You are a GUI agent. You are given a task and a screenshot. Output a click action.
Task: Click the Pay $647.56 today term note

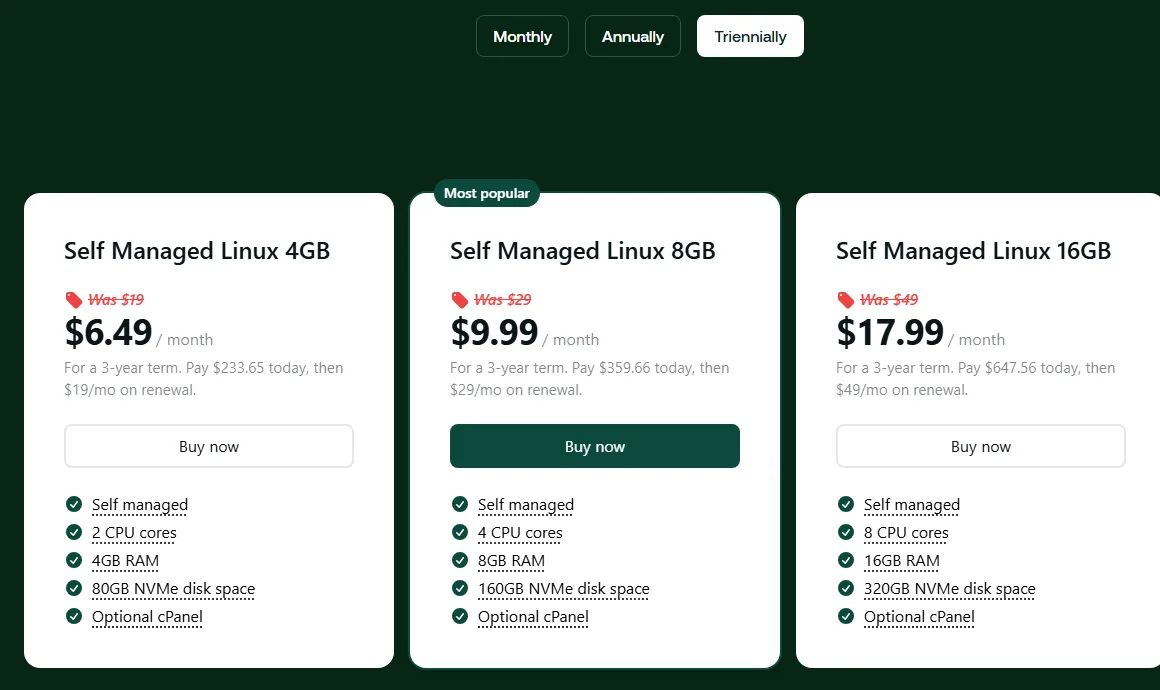click(x=976, y=379)
